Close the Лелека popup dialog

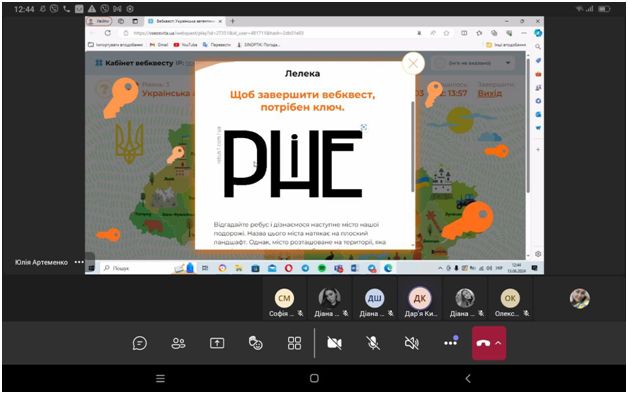pyautogui.click(x=413, y=63)
